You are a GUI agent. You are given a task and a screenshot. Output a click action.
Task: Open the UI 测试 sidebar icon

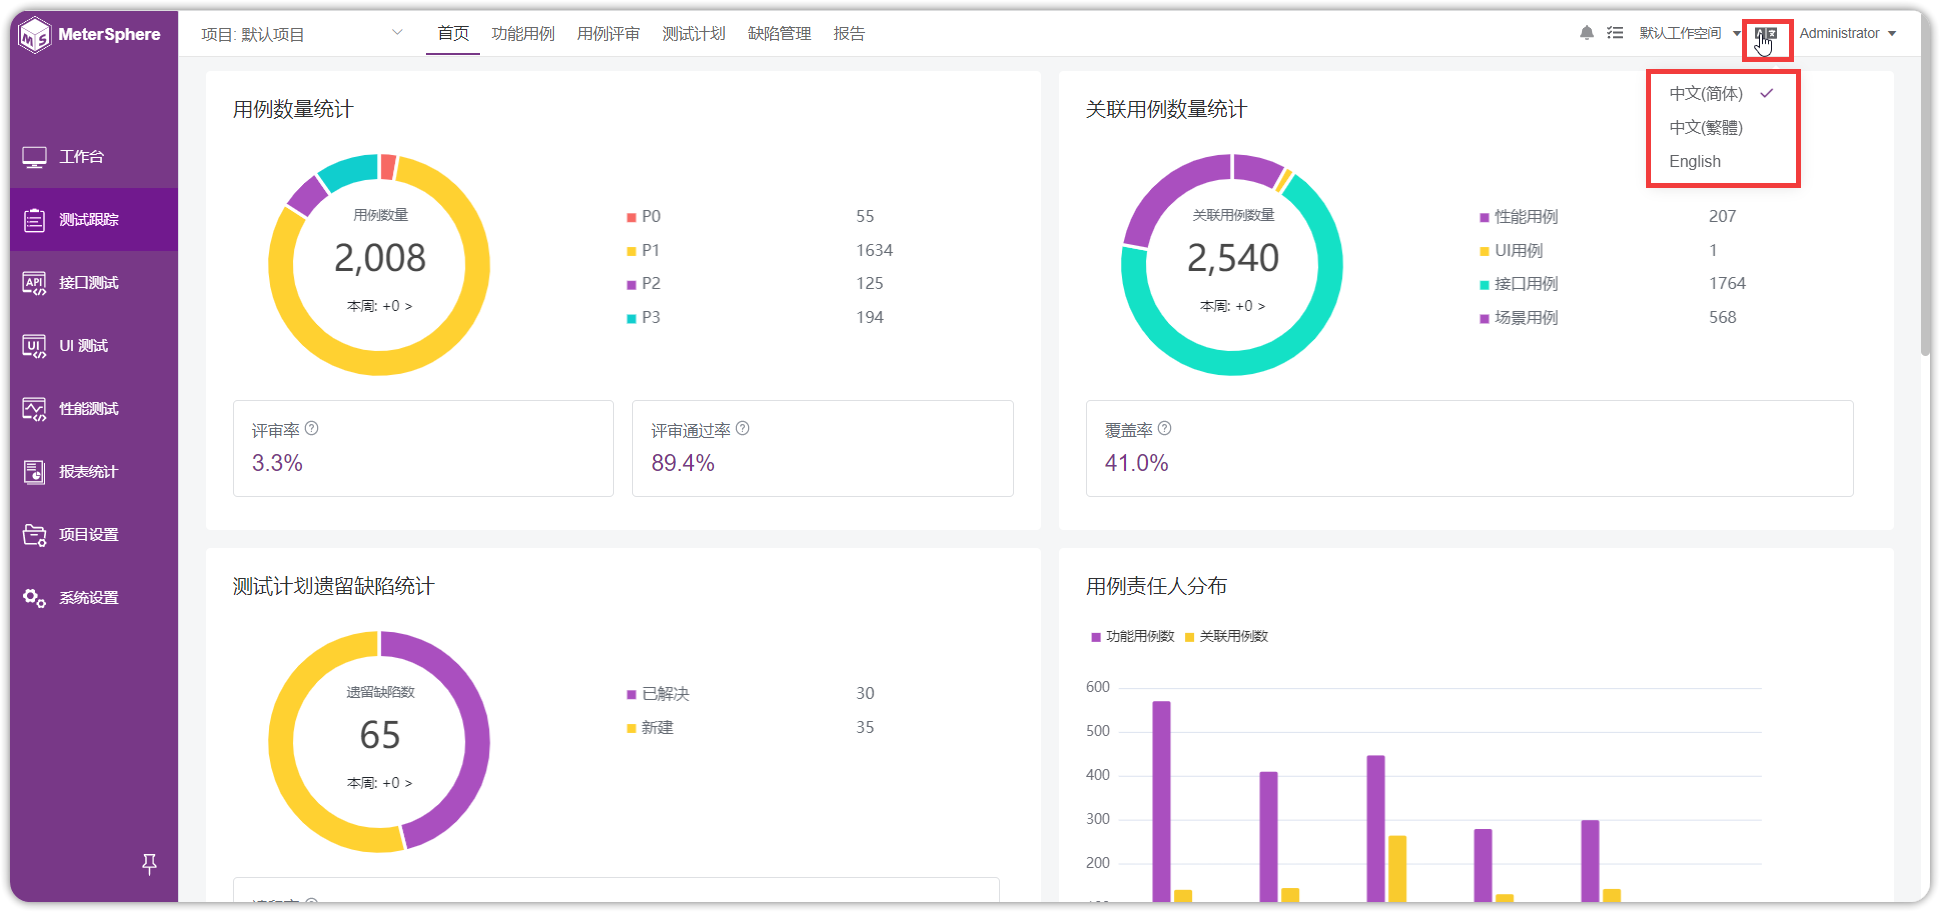click(x=35, y=346)
